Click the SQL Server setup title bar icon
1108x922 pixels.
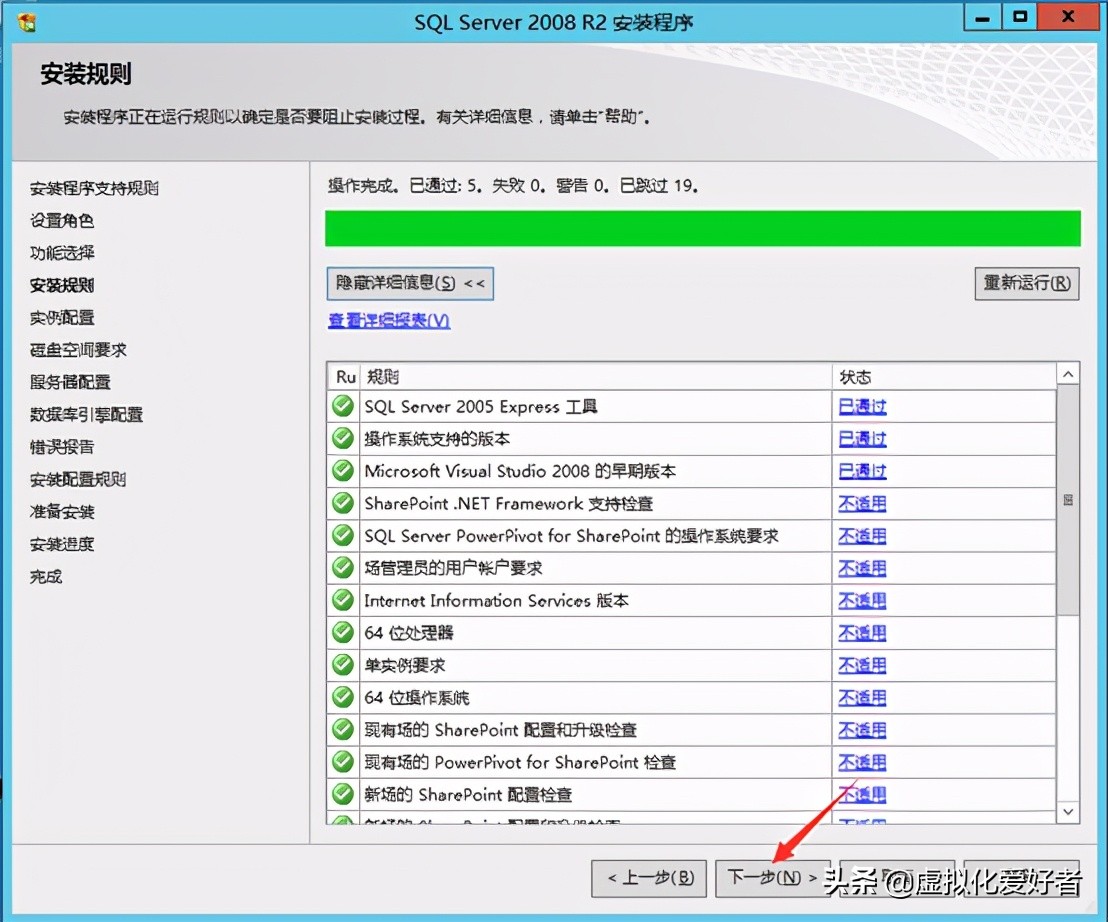pyautogui.click(x=27, y=22)
